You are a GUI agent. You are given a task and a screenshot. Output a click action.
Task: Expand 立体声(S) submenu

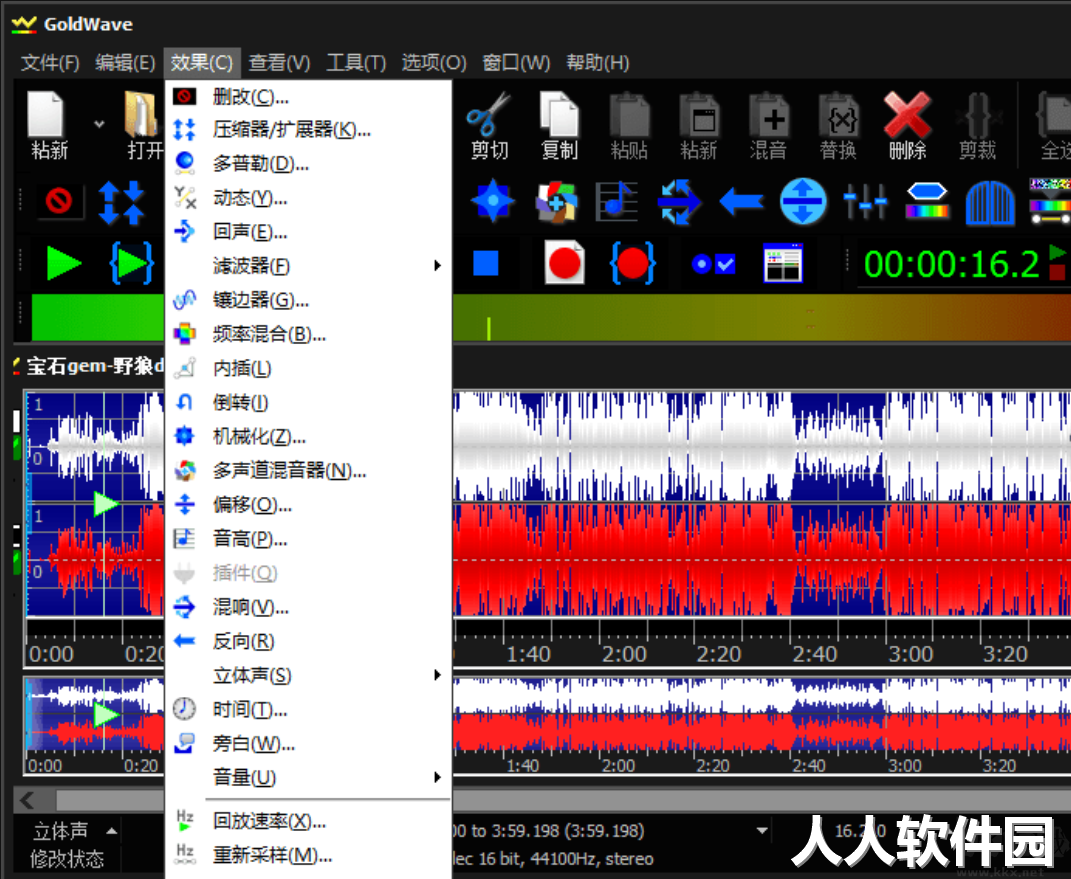coord(437,675)
